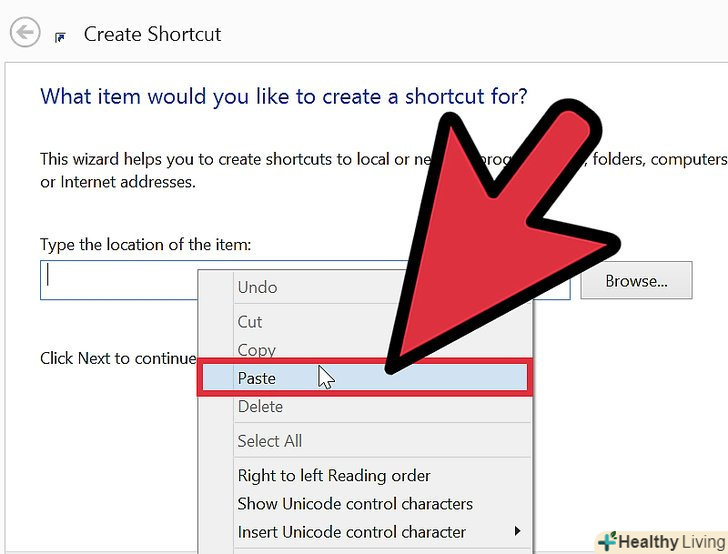Image resolution: width=728 pixels, height=554 pixels.
Task: Click the 'Type the location of the item:' label
Action: click(x=145, y=244)
